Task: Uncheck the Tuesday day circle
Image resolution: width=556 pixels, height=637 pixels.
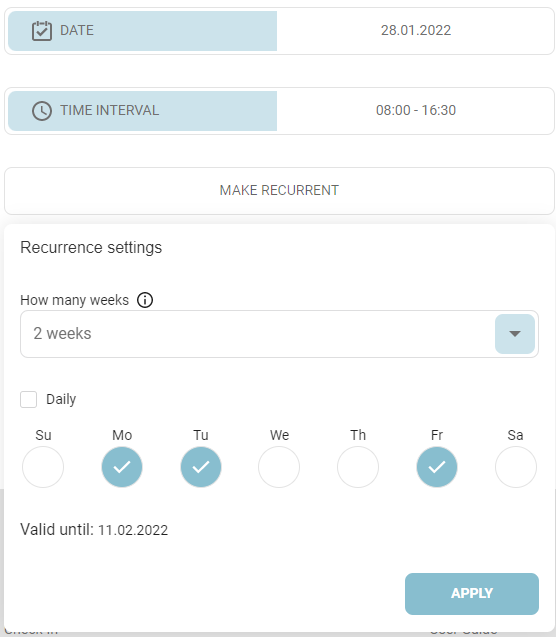Action: pyautogui.click(x=201, y=467)
